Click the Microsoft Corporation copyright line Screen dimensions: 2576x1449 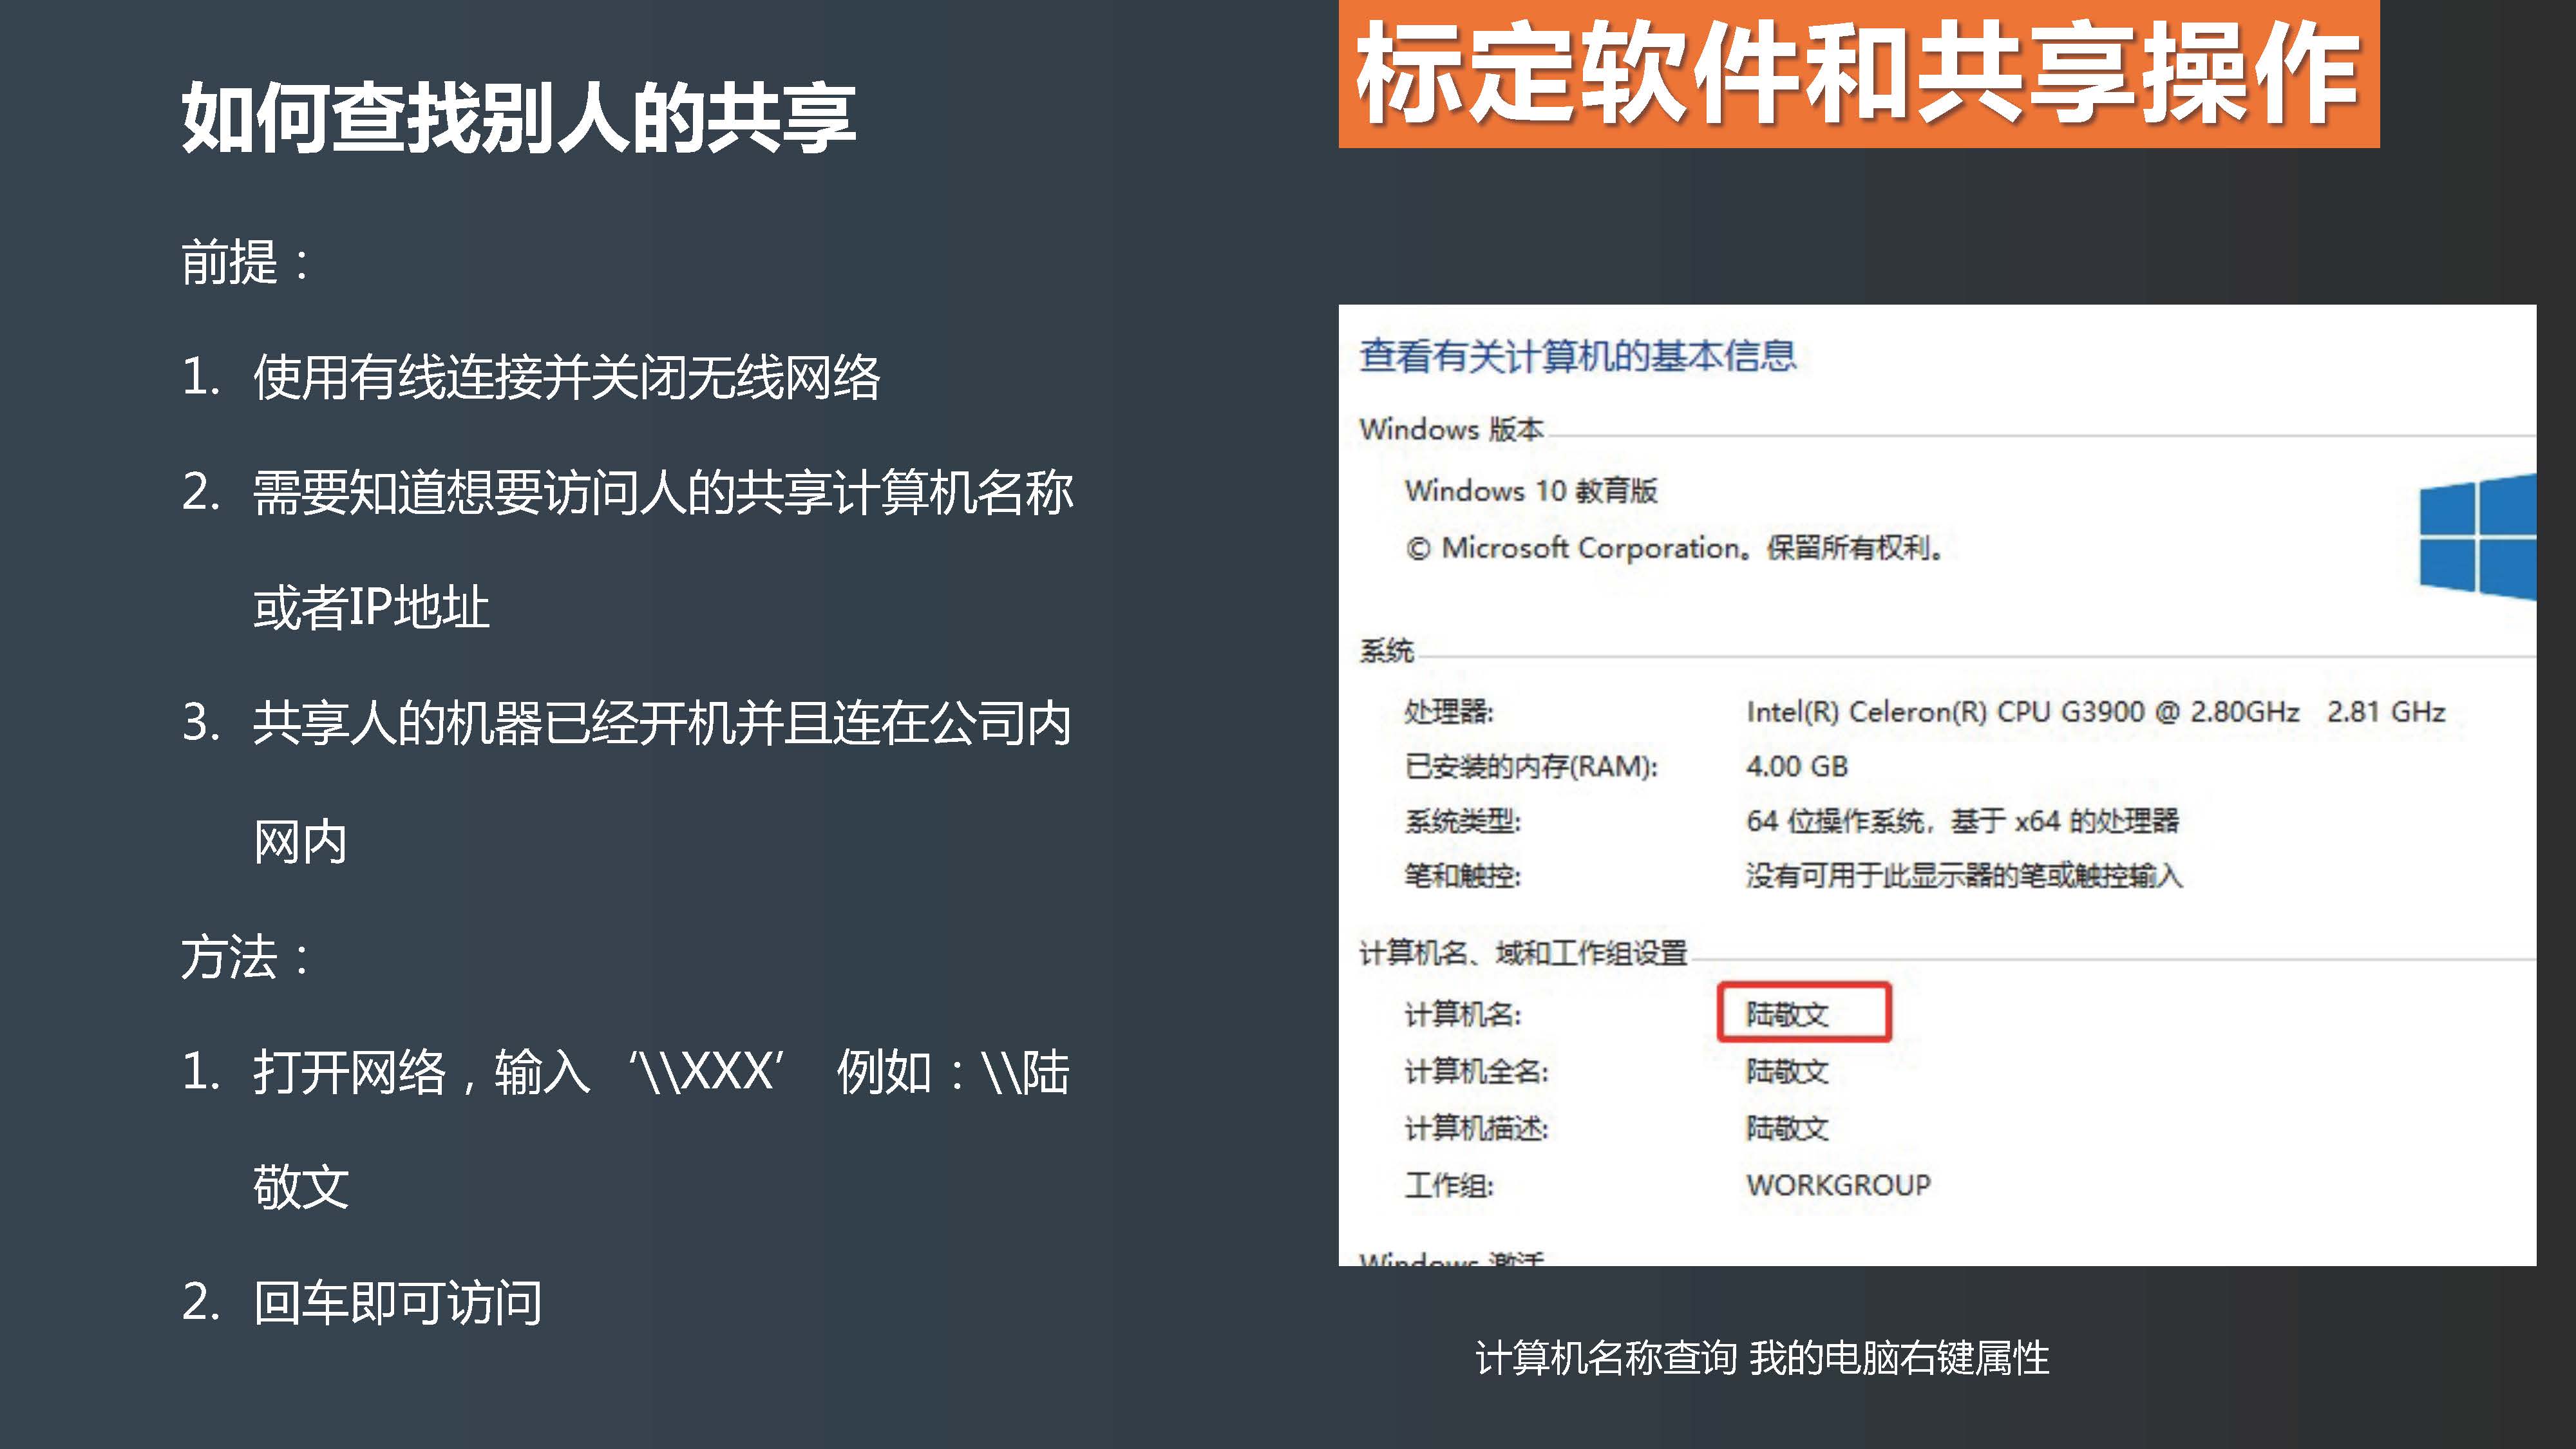pyautogui.click(x=1675, y=548)
